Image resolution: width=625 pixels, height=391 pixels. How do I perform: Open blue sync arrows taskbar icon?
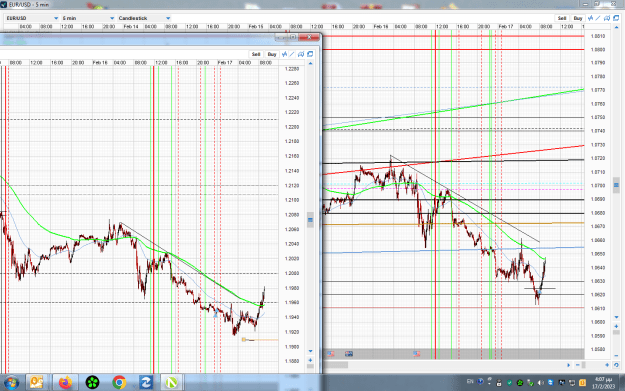(146, 383)
